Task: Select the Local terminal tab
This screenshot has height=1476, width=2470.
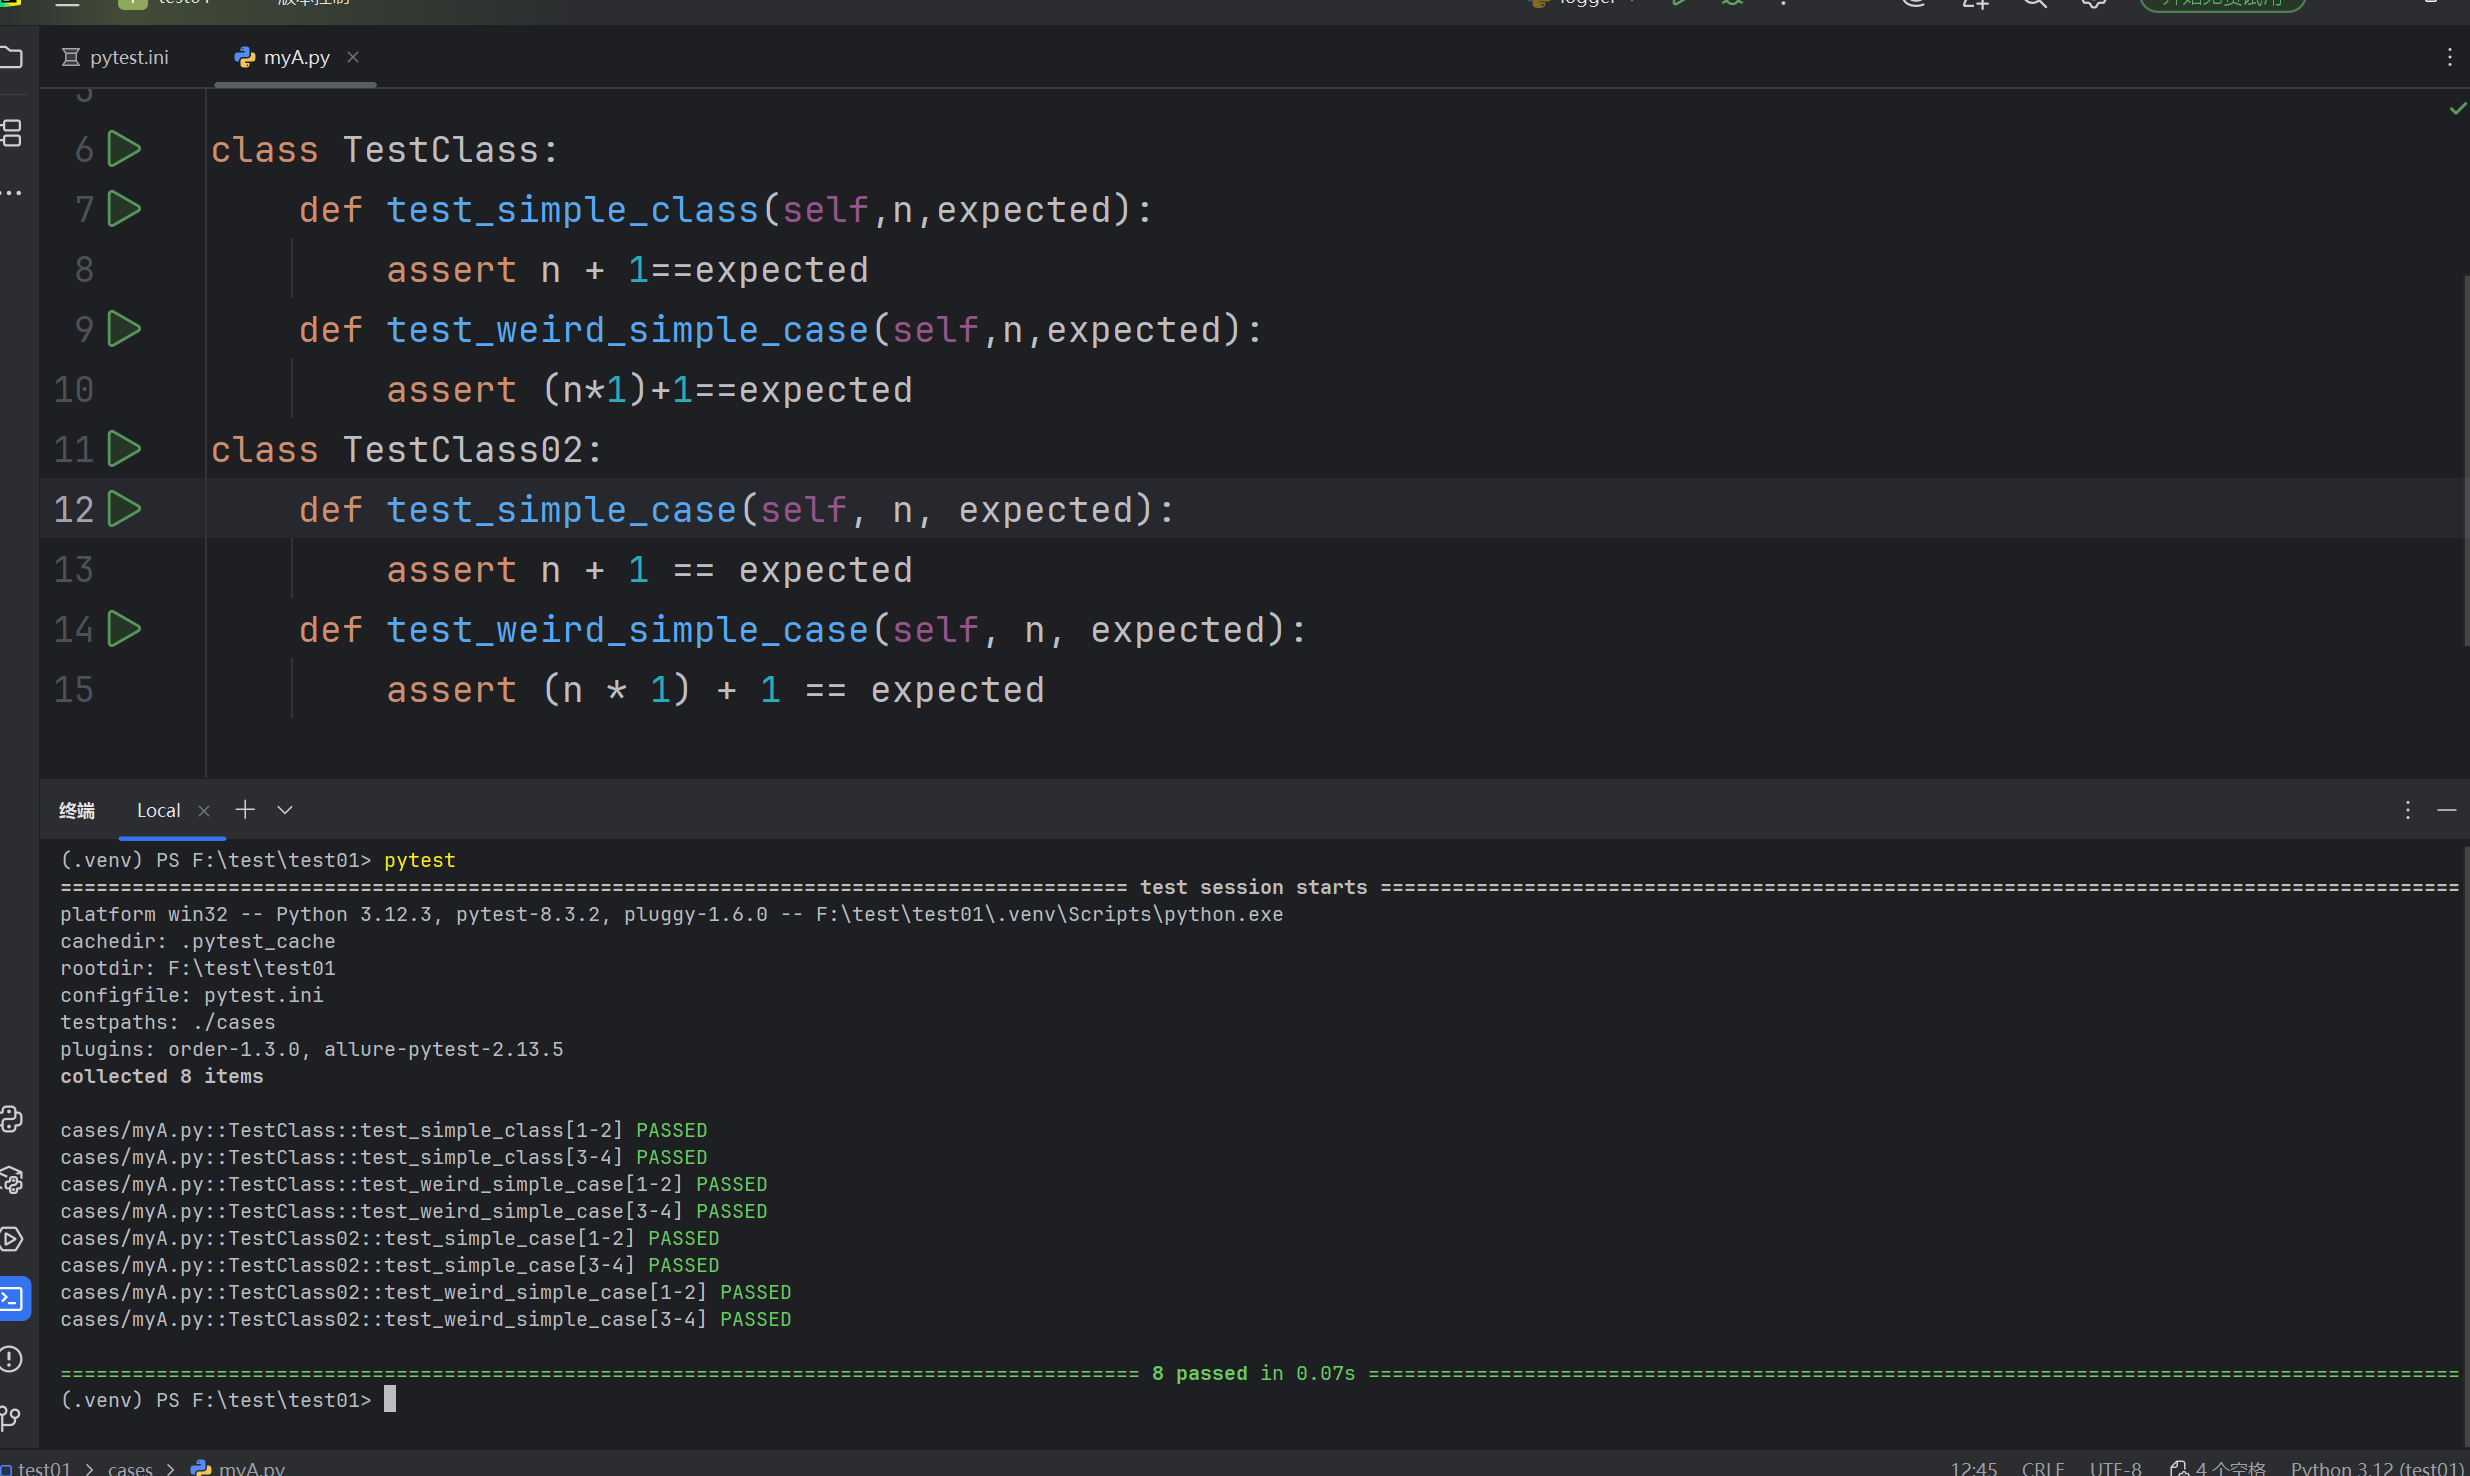Action: (158, 810)
